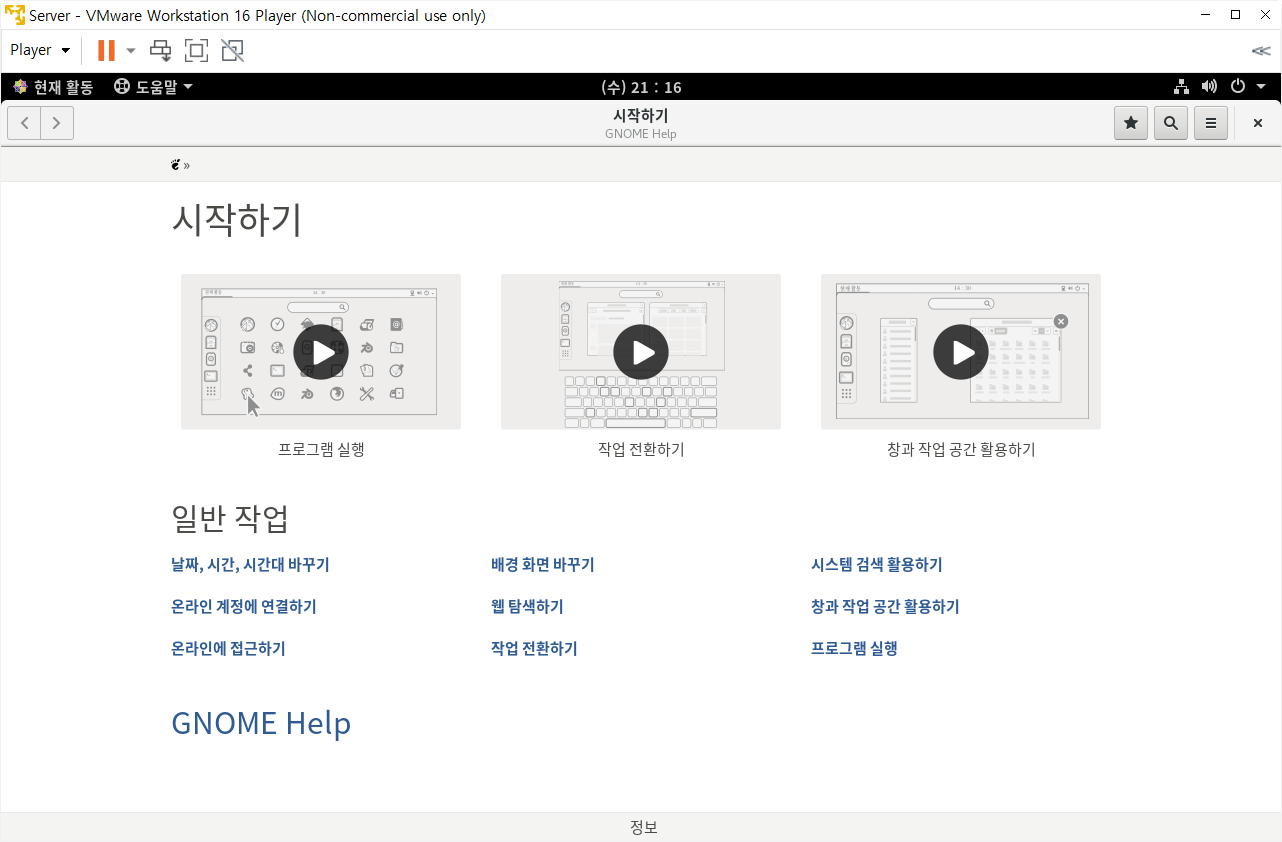Screen dimensions: 1282x842
Task: Play the 창과 작업 공간 활용하기 video
Action: tap(961, 352)
